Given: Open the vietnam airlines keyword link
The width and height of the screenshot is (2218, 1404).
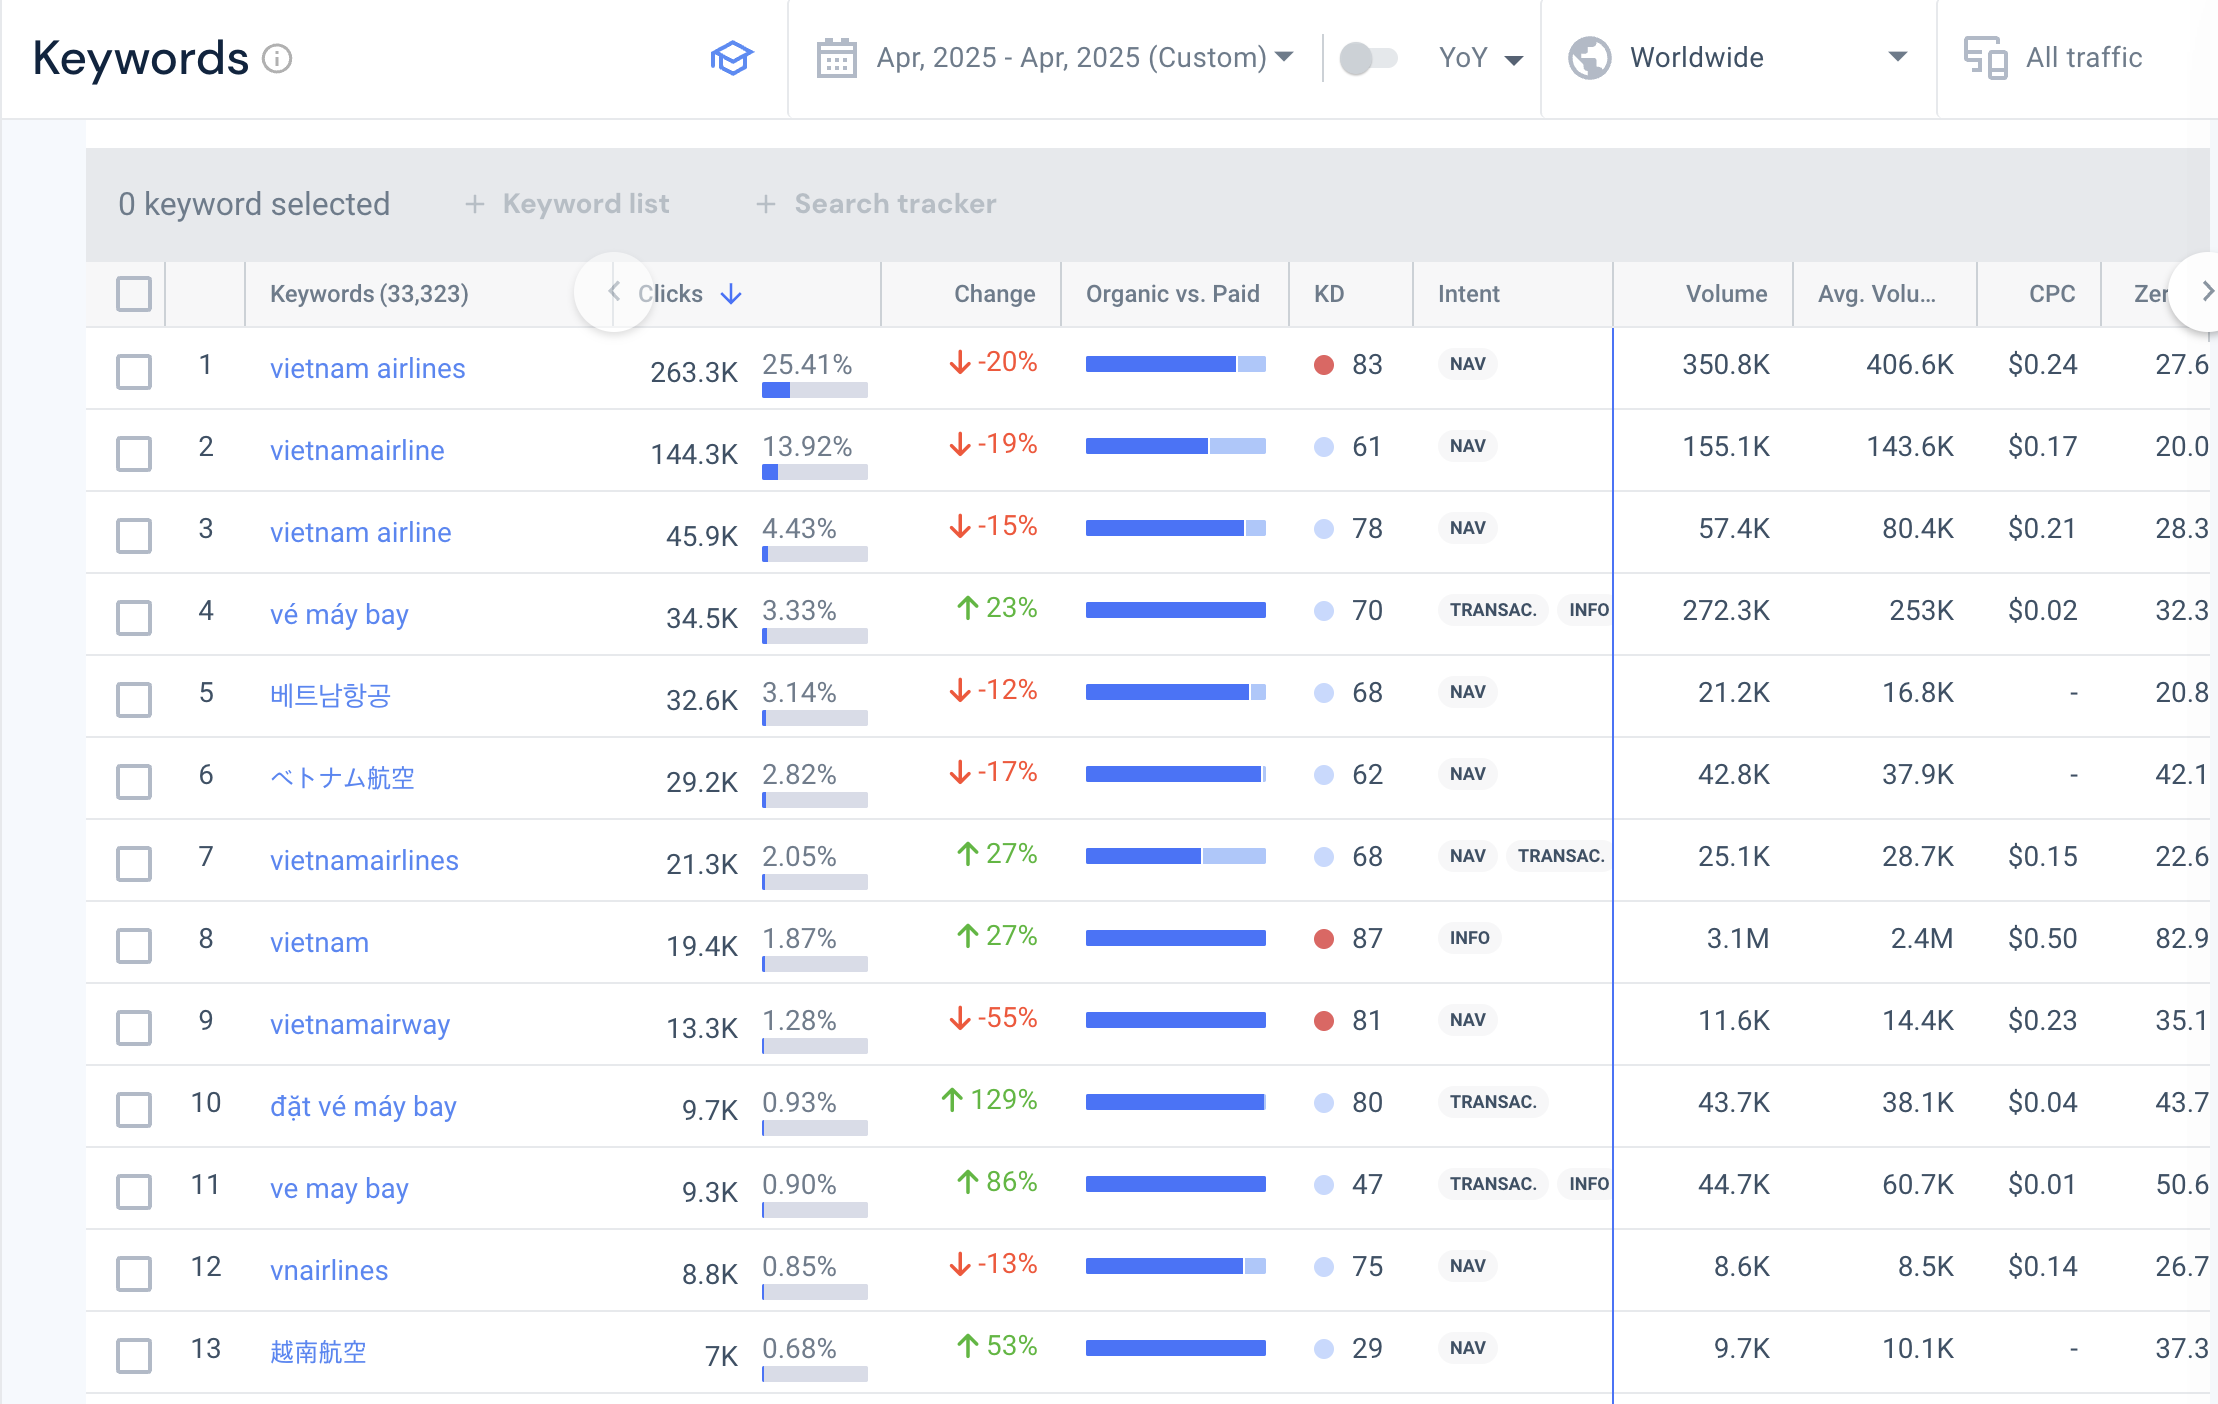Looking at the screenshot, I should coord(367,368).
